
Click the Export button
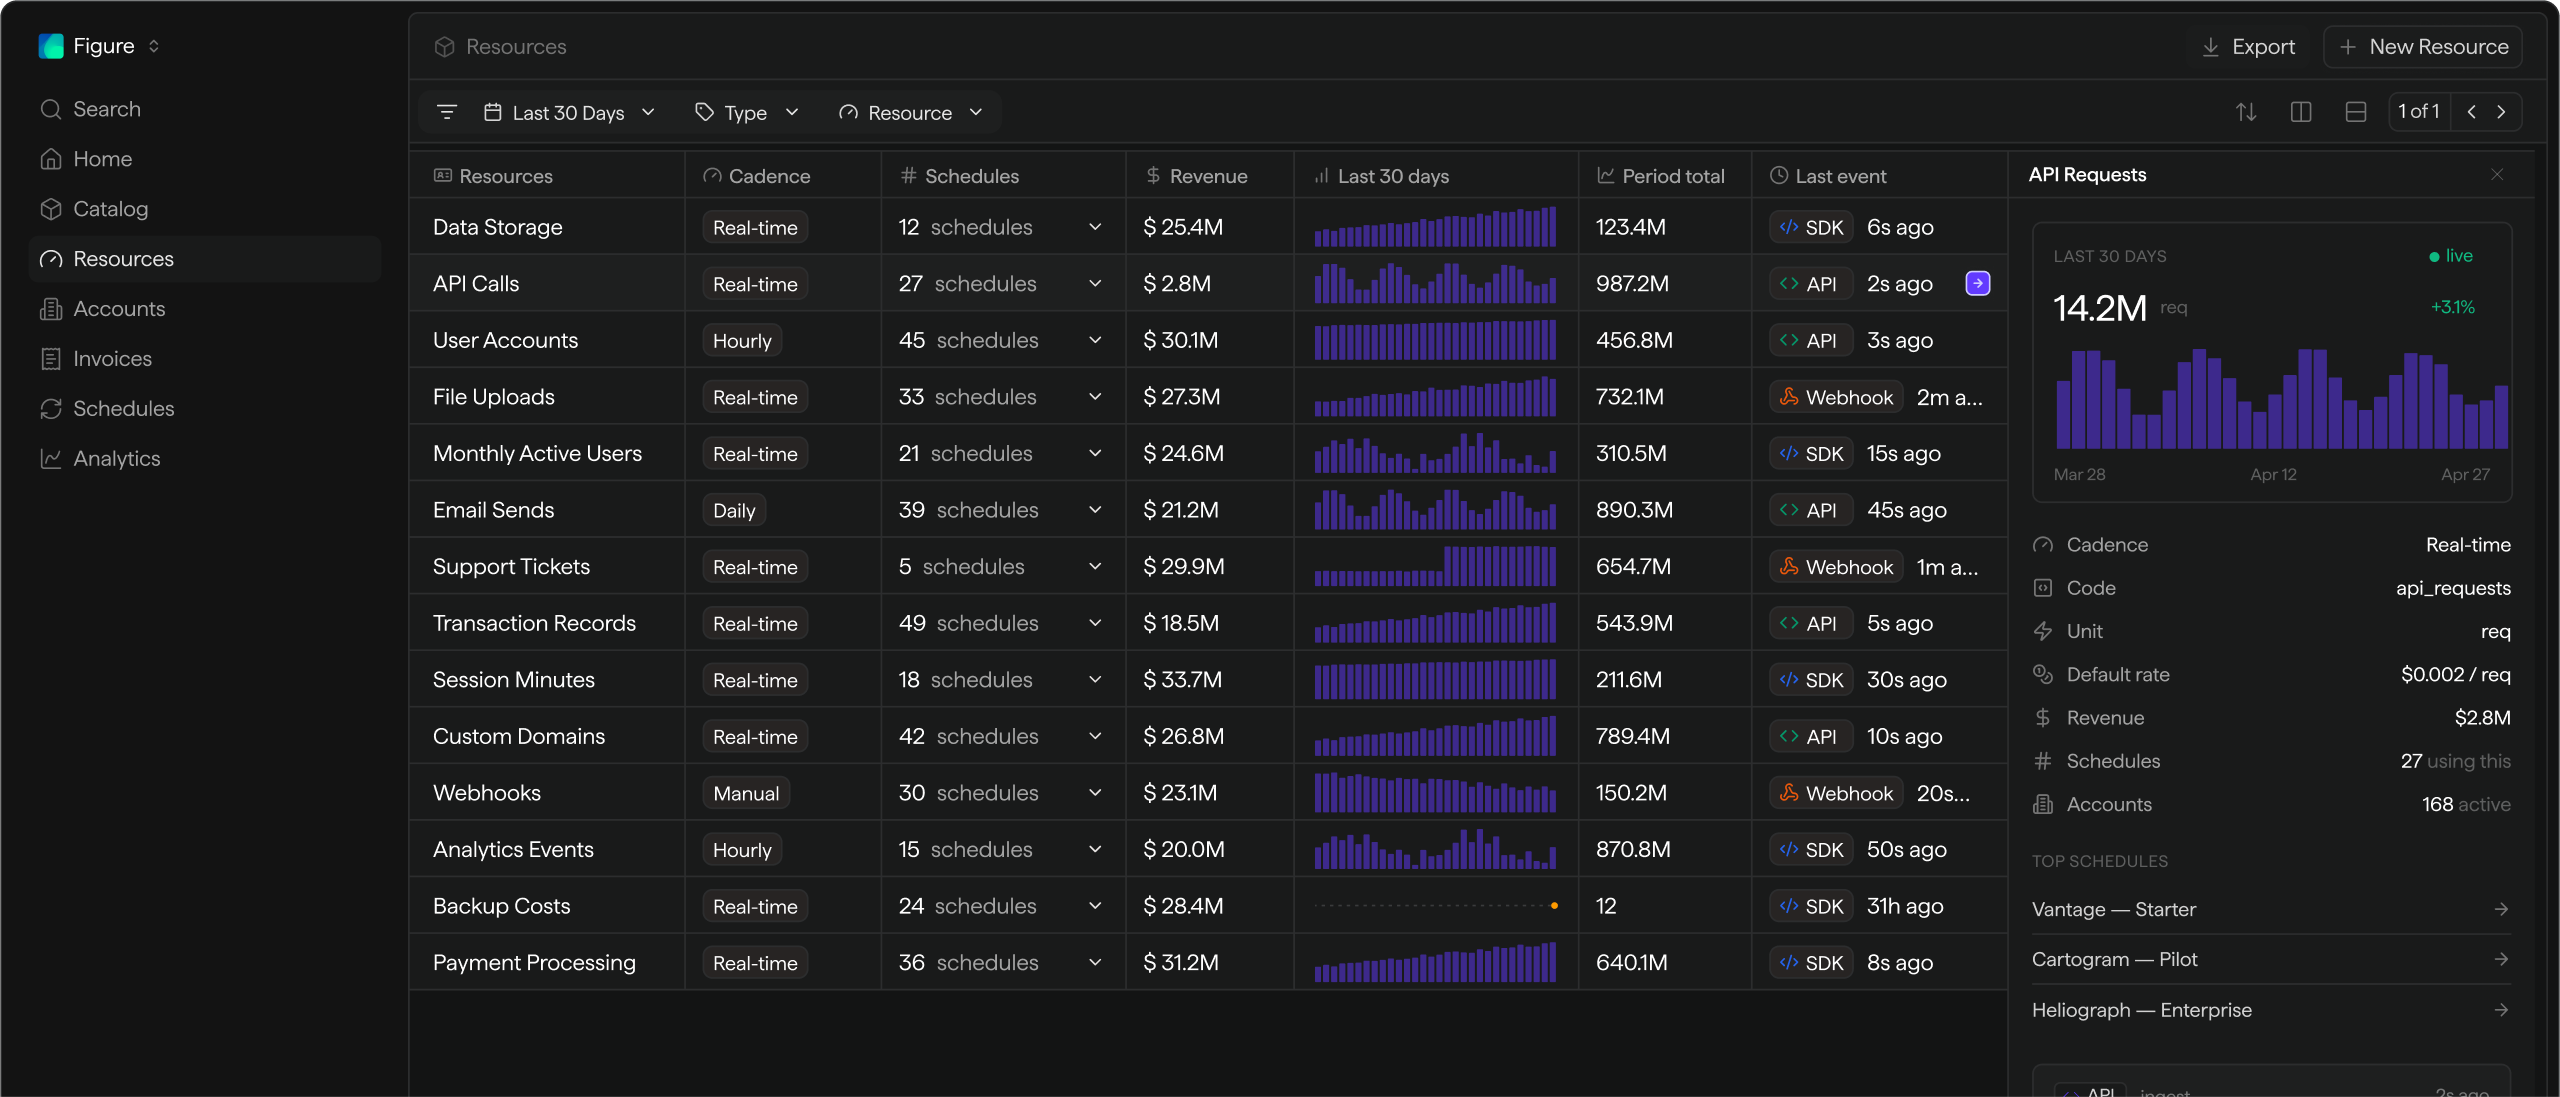point(2249,47)
